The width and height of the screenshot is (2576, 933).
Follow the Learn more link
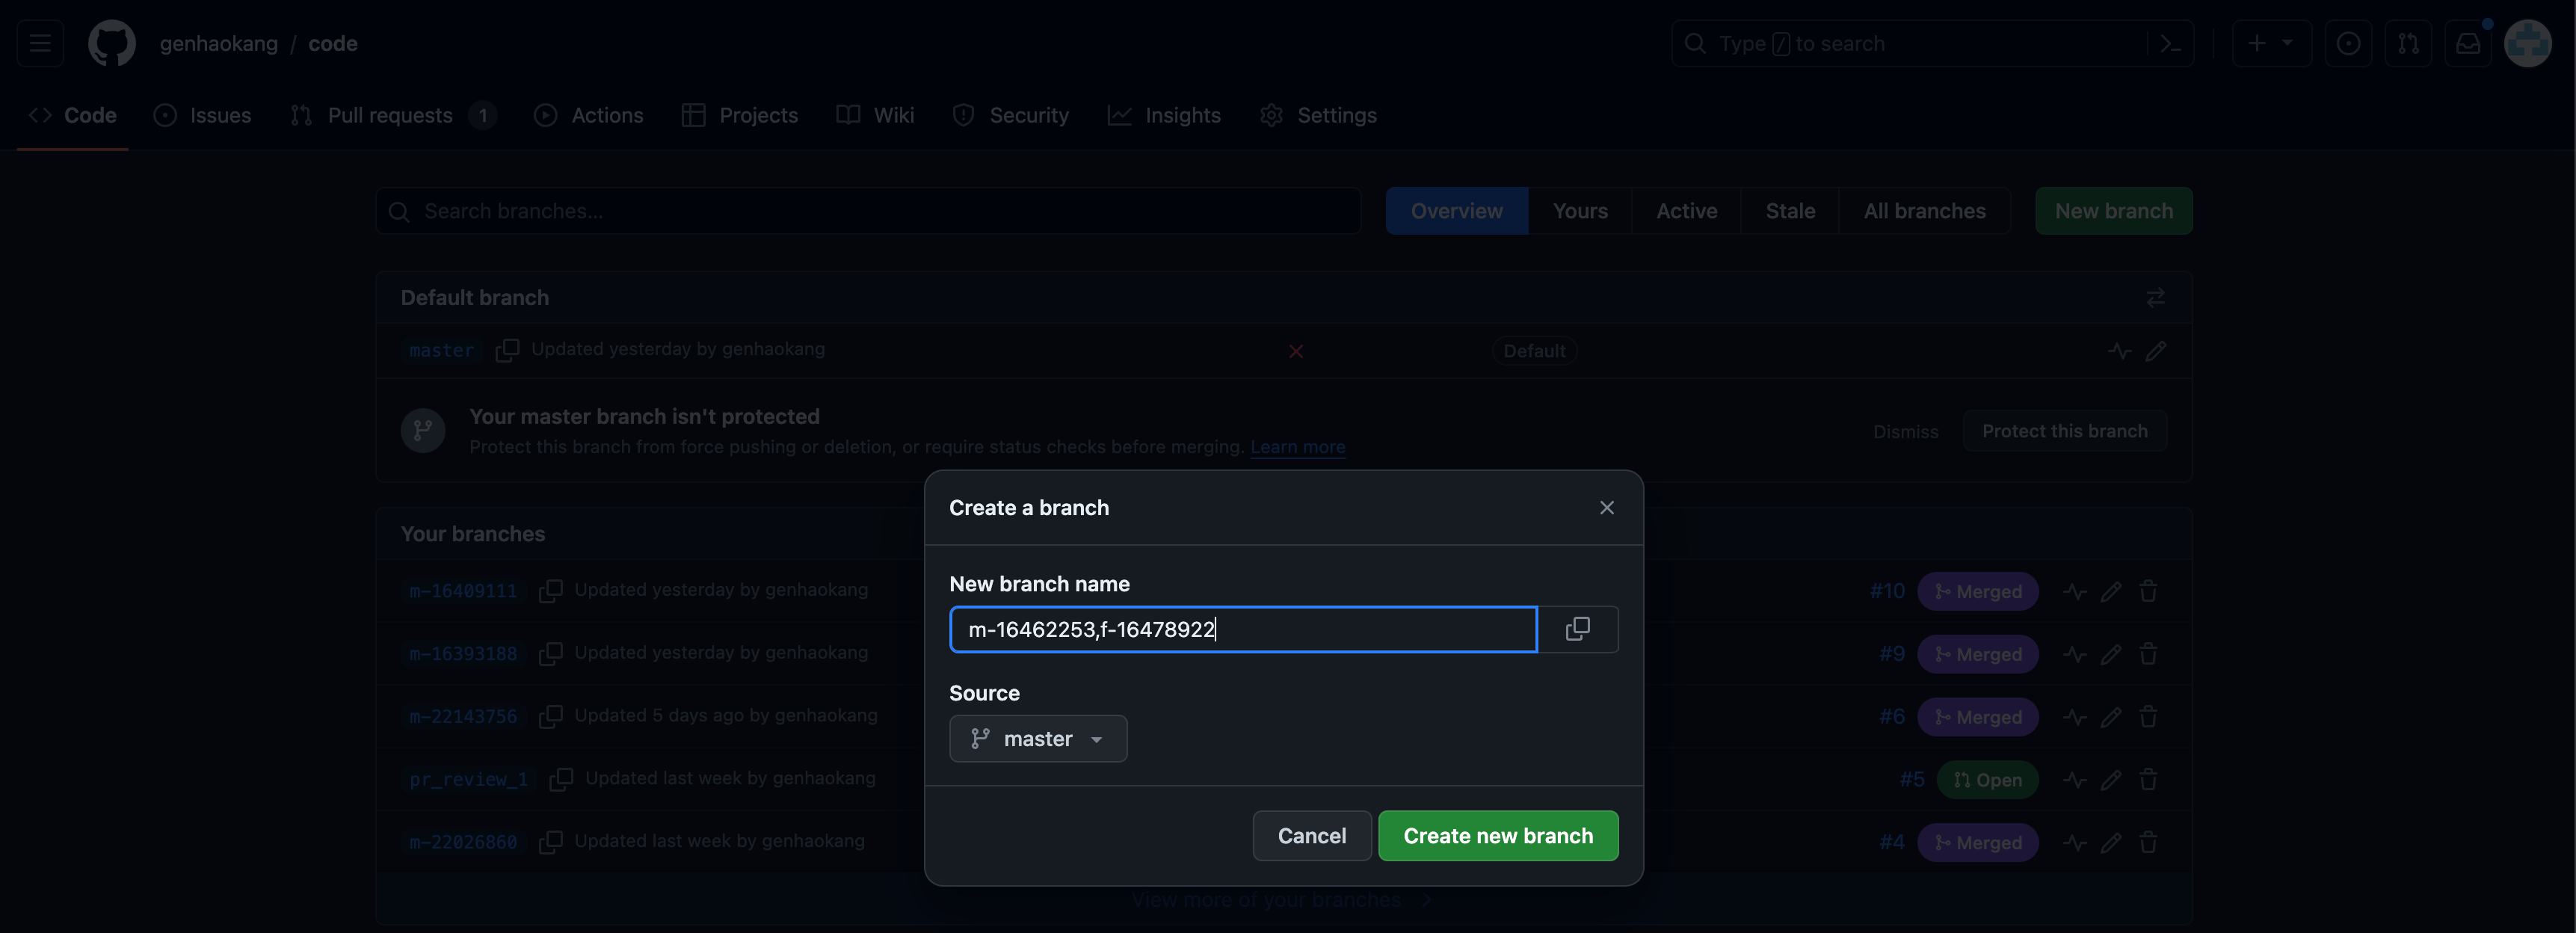click(1297, 447)
